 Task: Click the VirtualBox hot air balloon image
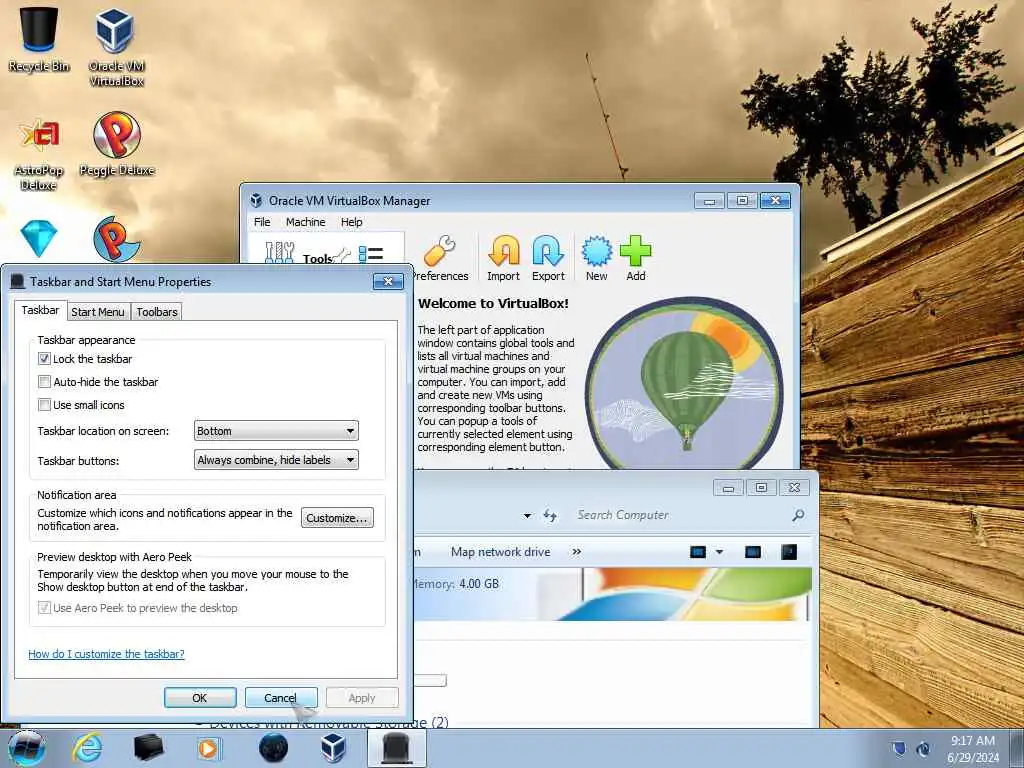coord(684,385)
